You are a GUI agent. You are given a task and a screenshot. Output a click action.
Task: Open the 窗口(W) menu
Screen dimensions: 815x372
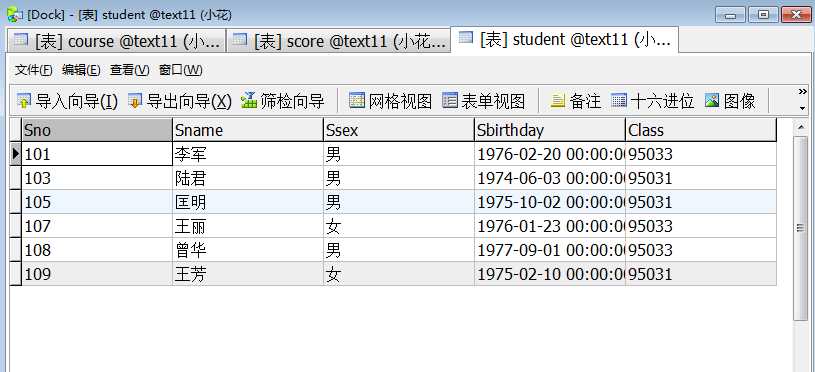(180, 70)
